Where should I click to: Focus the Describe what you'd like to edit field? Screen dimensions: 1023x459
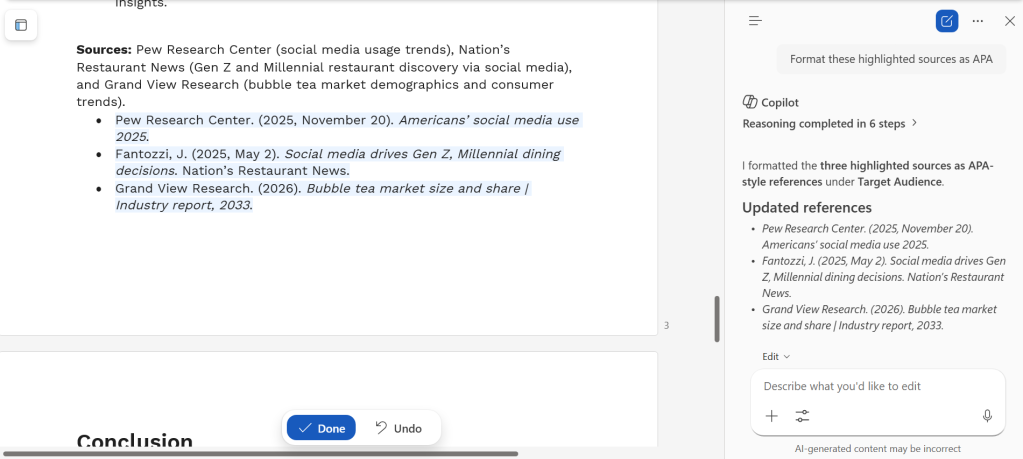point(878,386)
